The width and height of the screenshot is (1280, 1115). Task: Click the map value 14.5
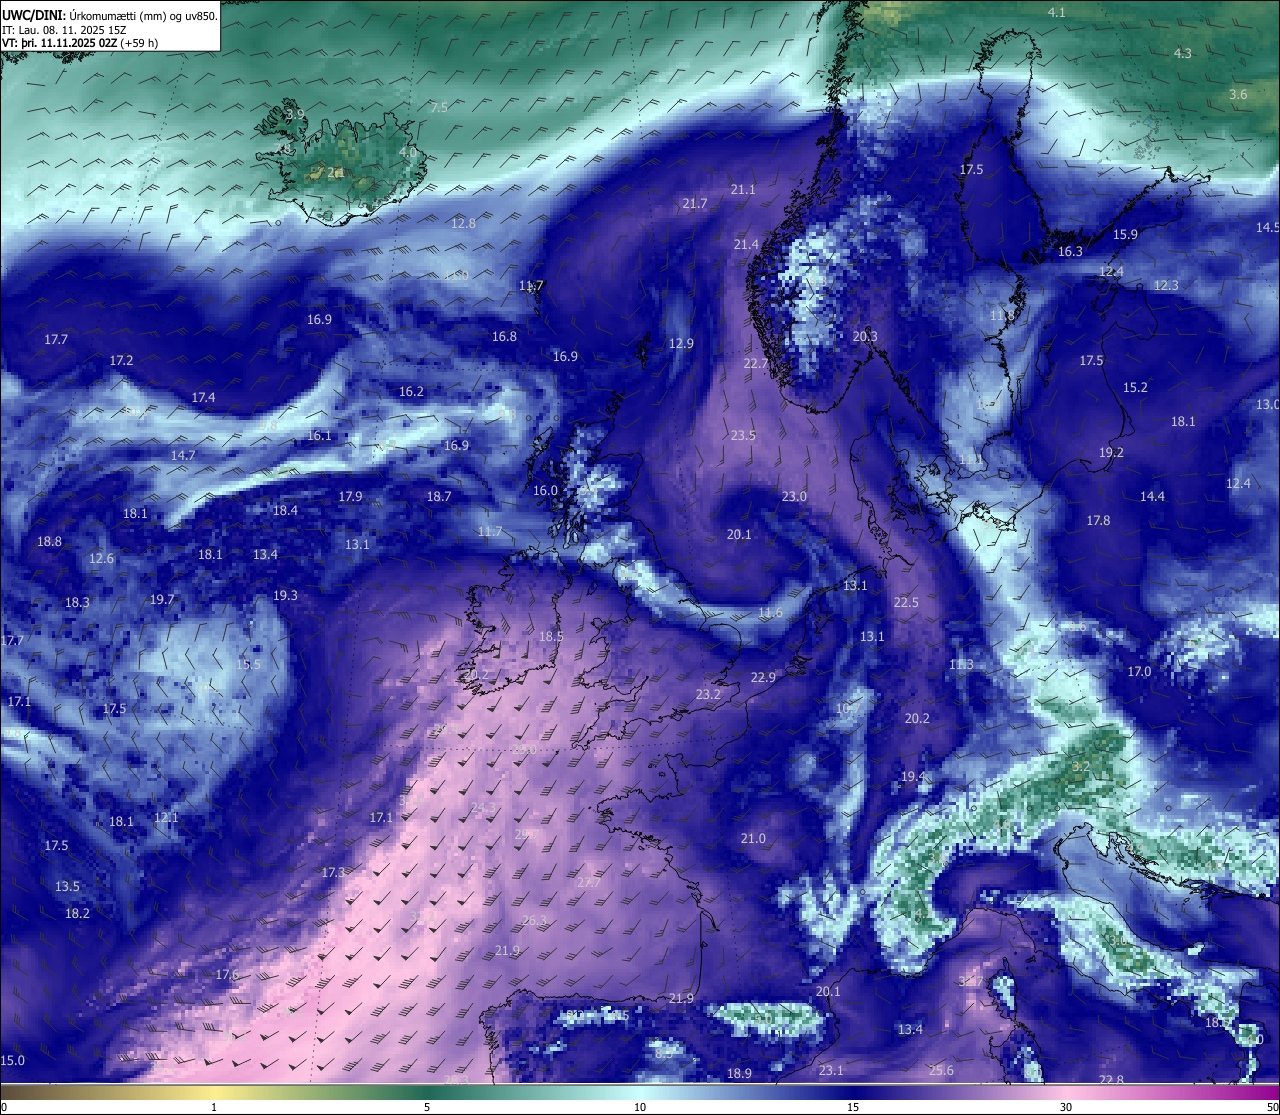pyautogui.click(x=1267, y=227)
